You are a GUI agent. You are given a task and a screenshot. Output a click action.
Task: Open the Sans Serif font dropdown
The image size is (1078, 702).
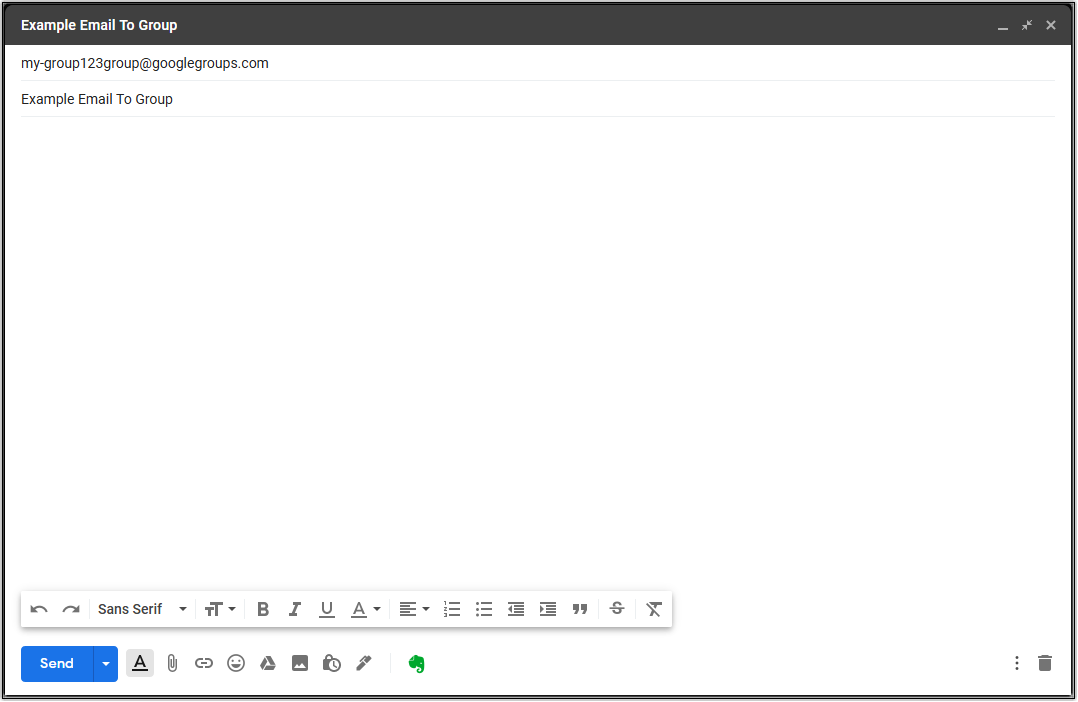140,609
